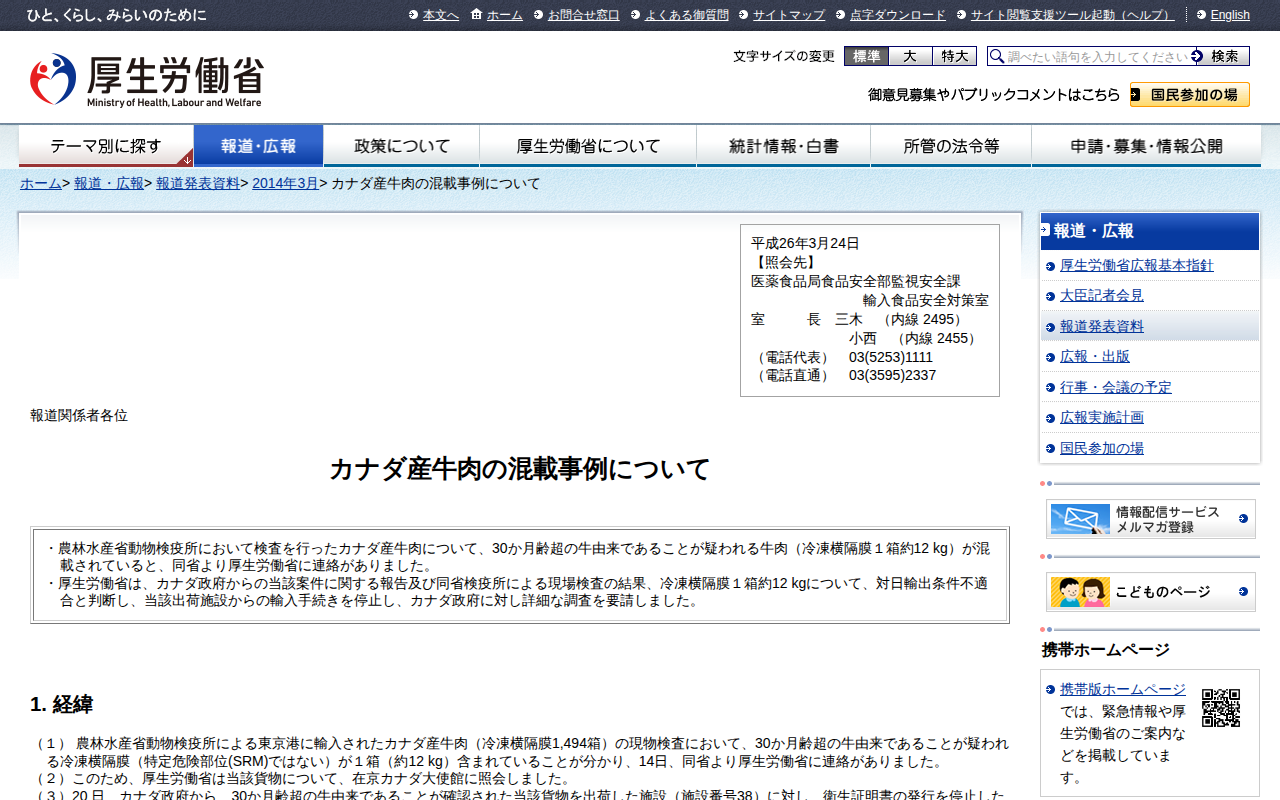Click the magnifier icon in search box

997,56
